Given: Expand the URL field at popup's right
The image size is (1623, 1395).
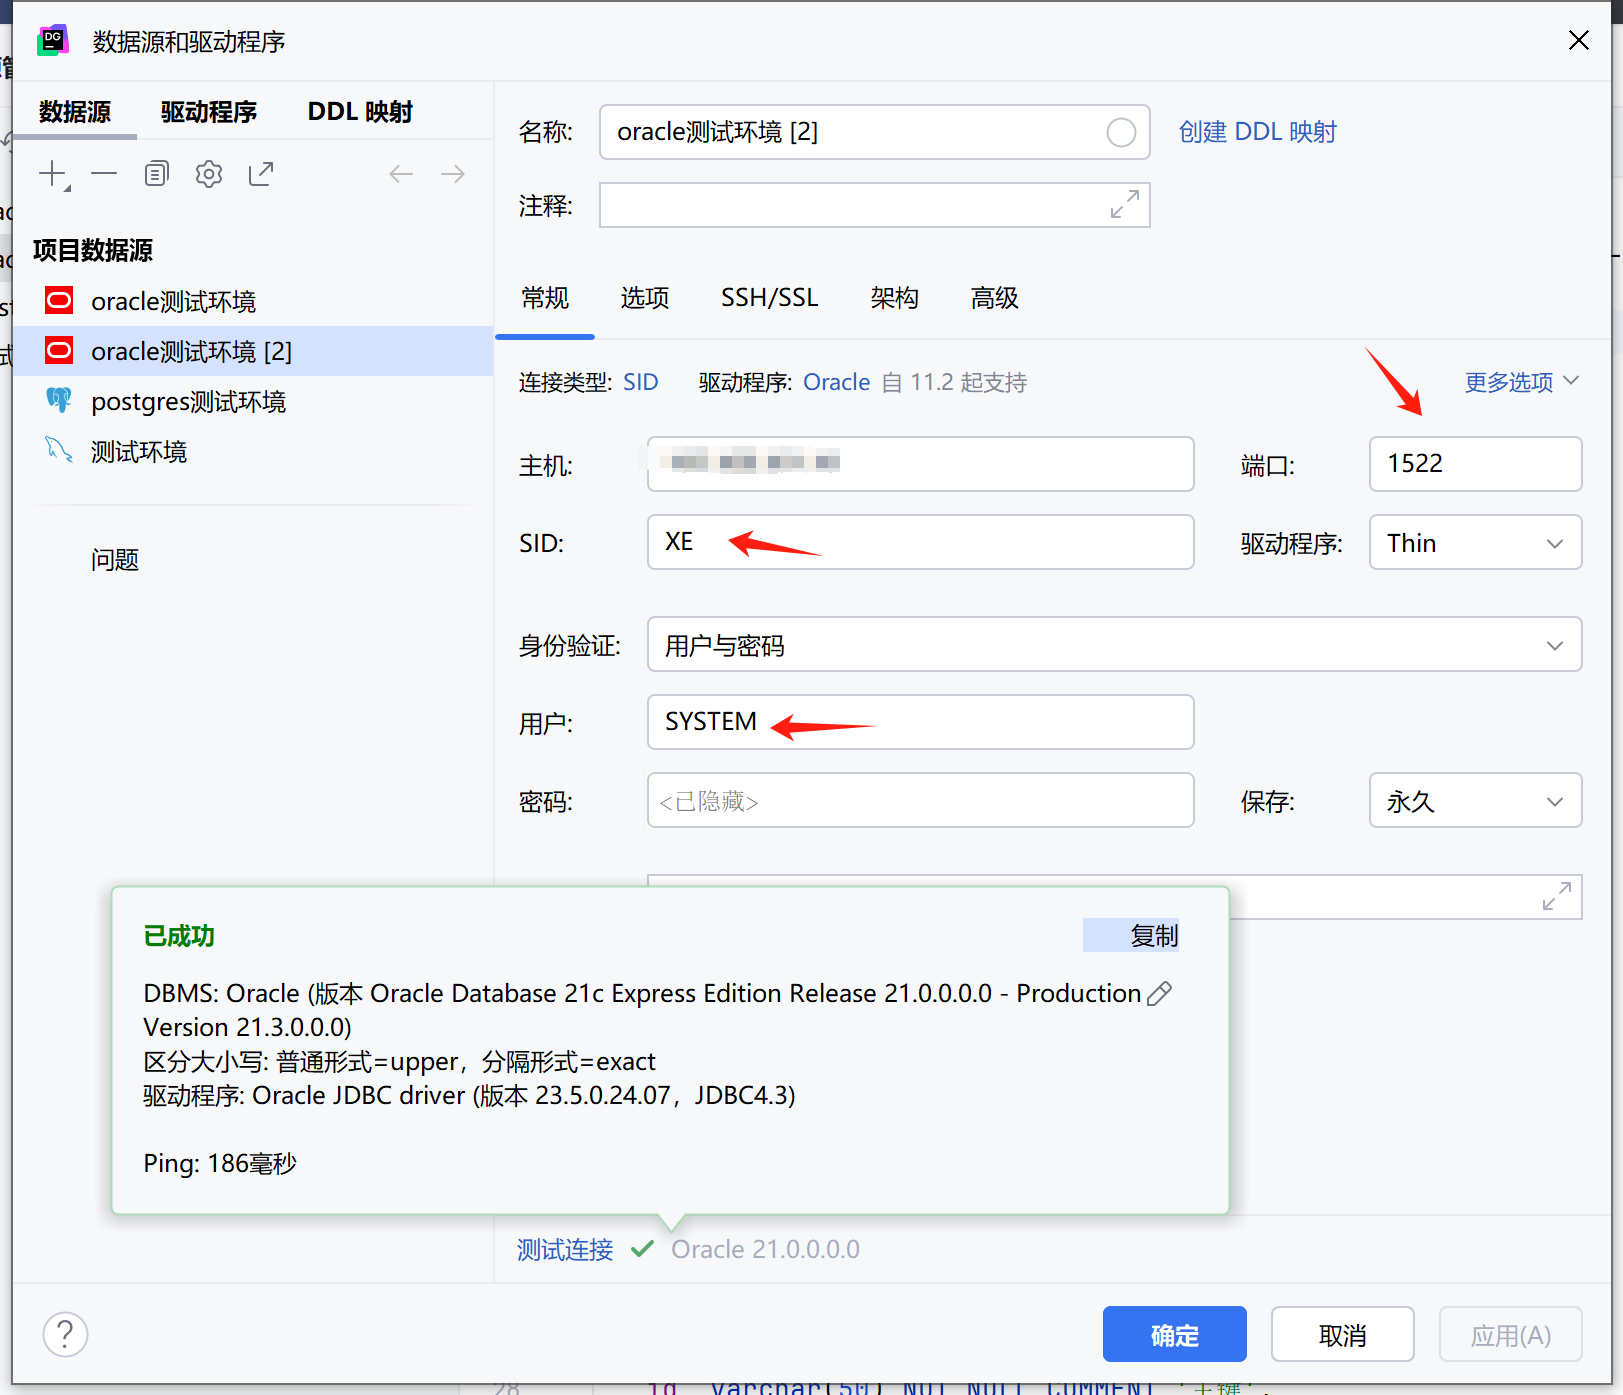Looking at the screenshot, I should (x=1557, y=896).
